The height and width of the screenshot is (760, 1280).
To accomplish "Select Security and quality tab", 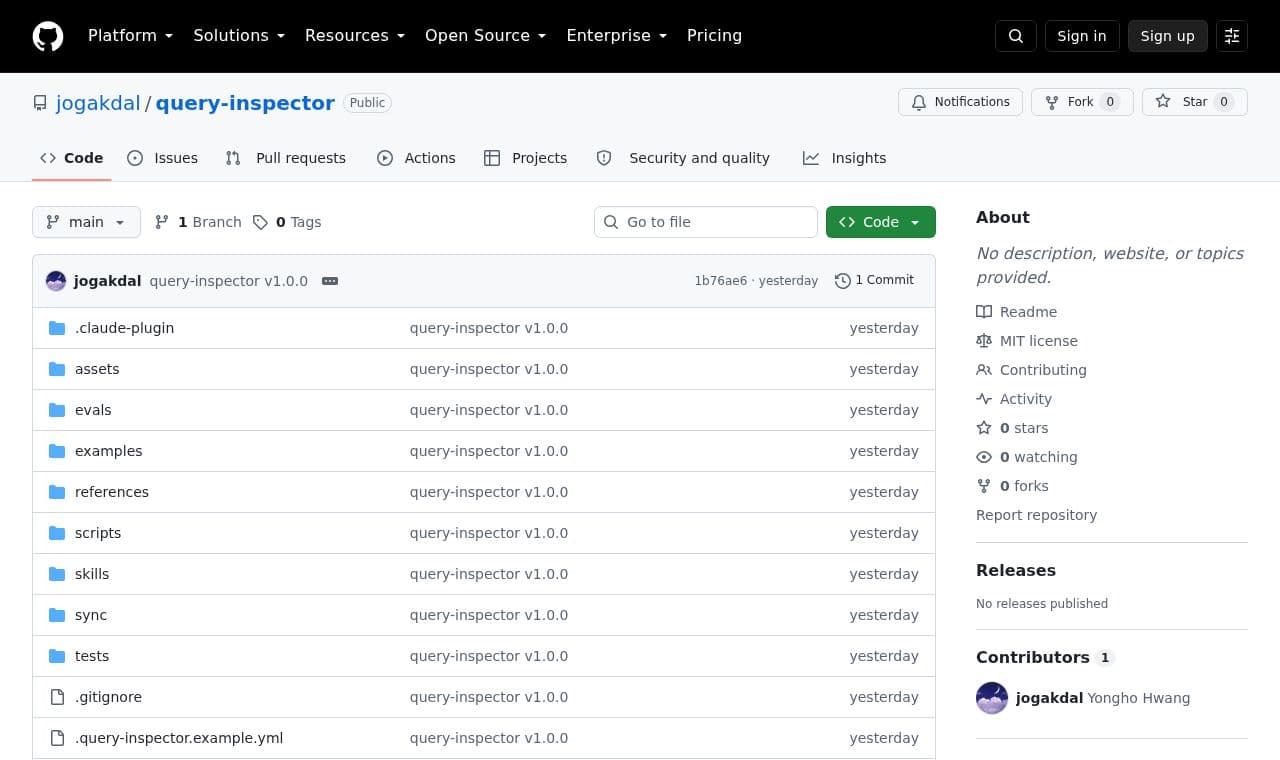I will [x=683, y=158].
